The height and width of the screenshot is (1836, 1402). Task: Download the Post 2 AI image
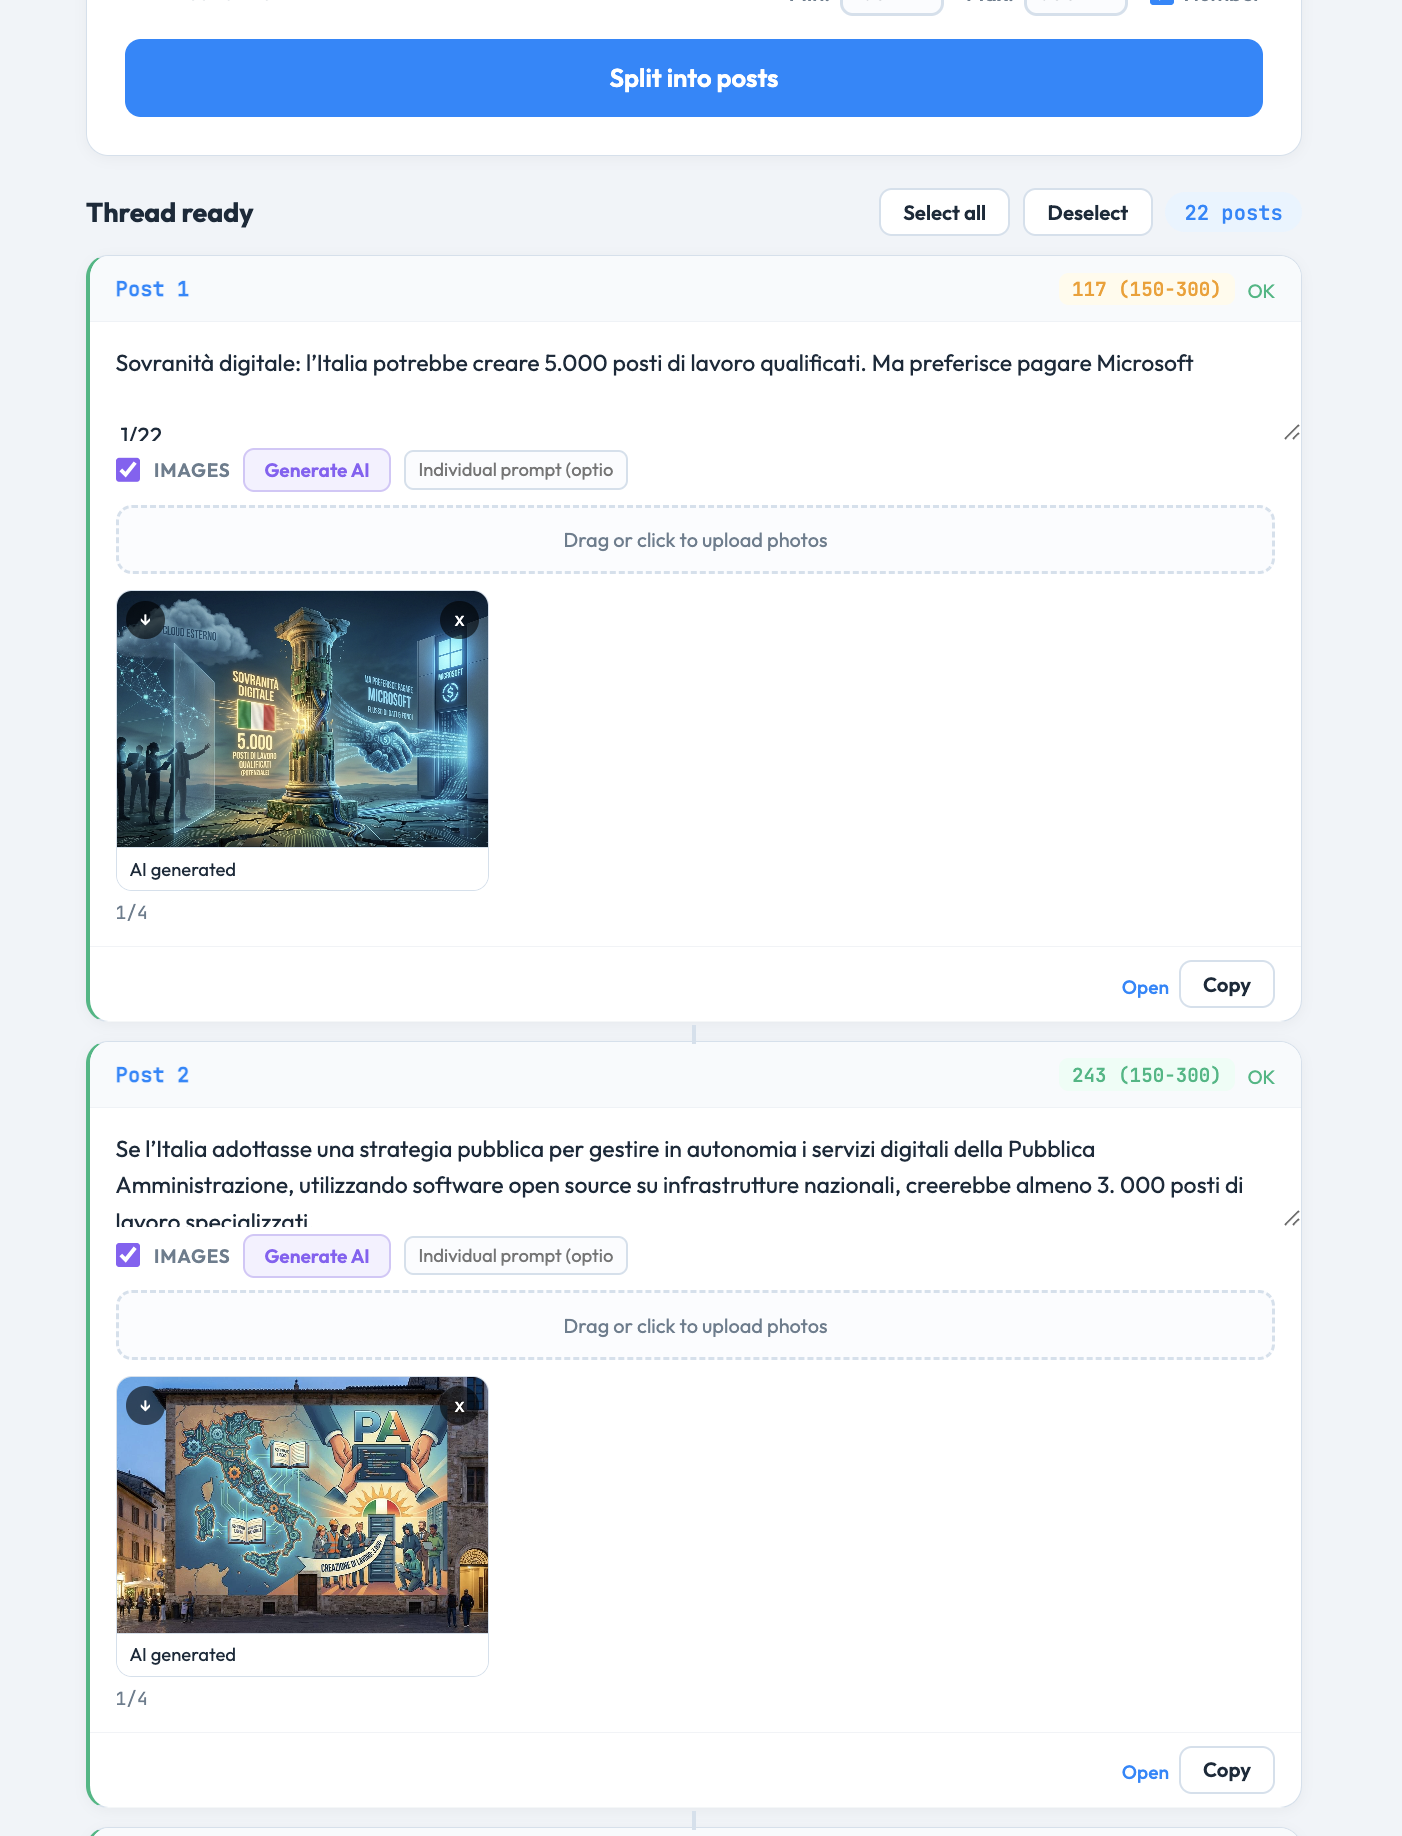[x=146, y=1406]
